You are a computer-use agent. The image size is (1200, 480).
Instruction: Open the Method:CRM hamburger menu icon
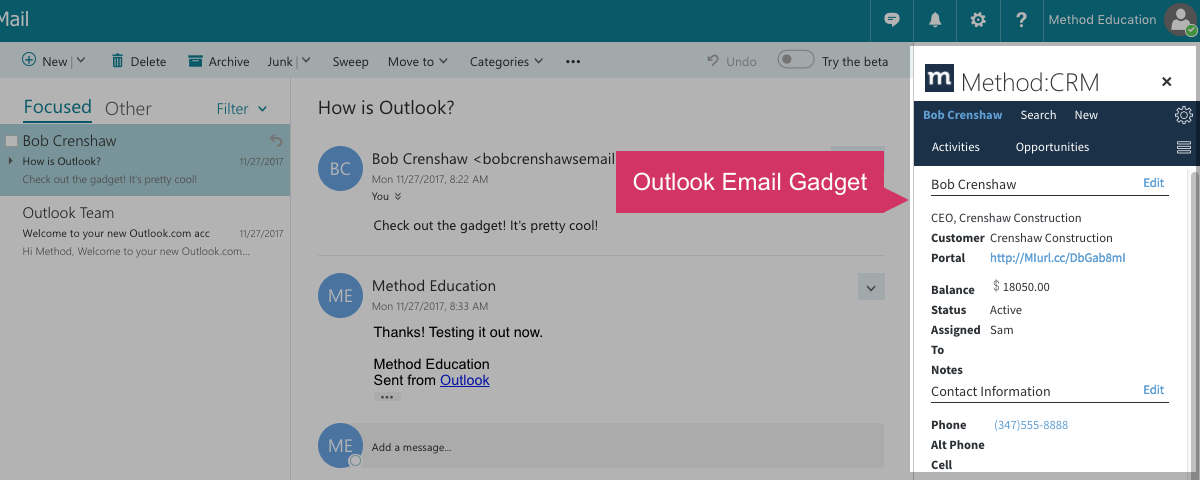1184,147
